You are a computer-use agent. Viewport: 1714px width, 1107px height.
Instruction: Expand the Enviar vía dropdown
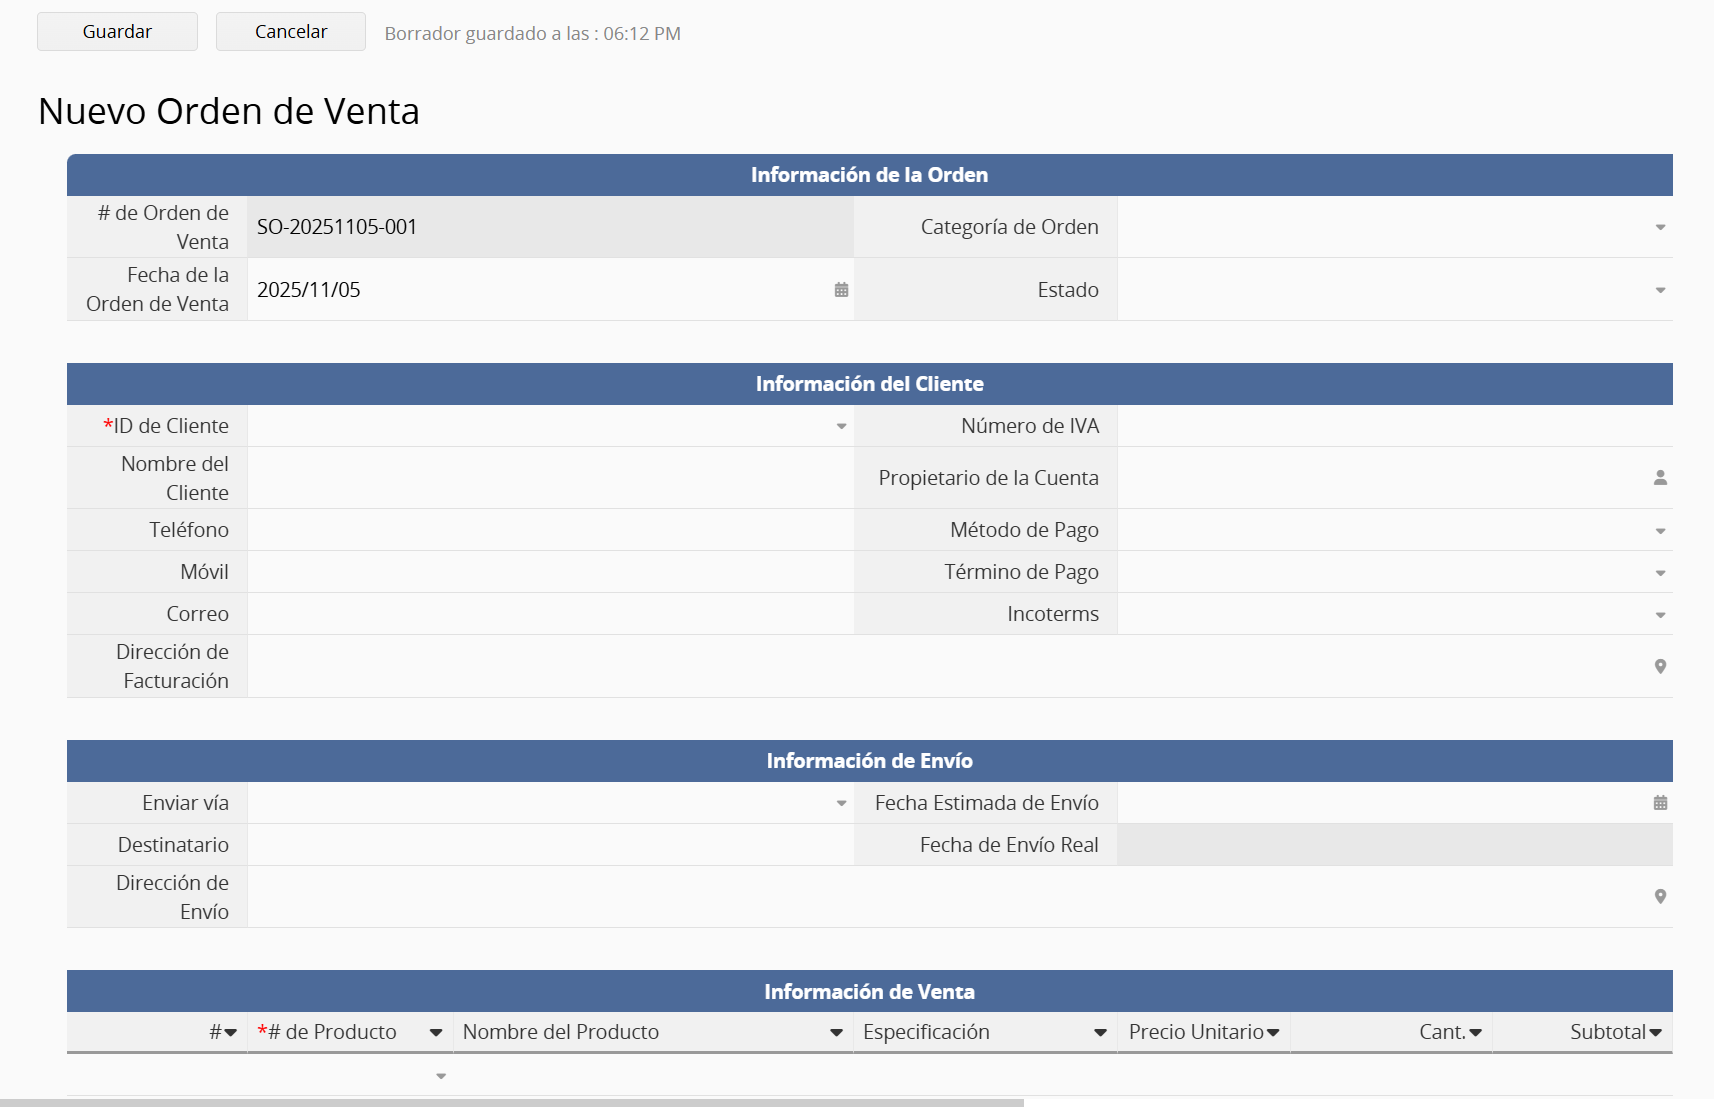point(841,804)
